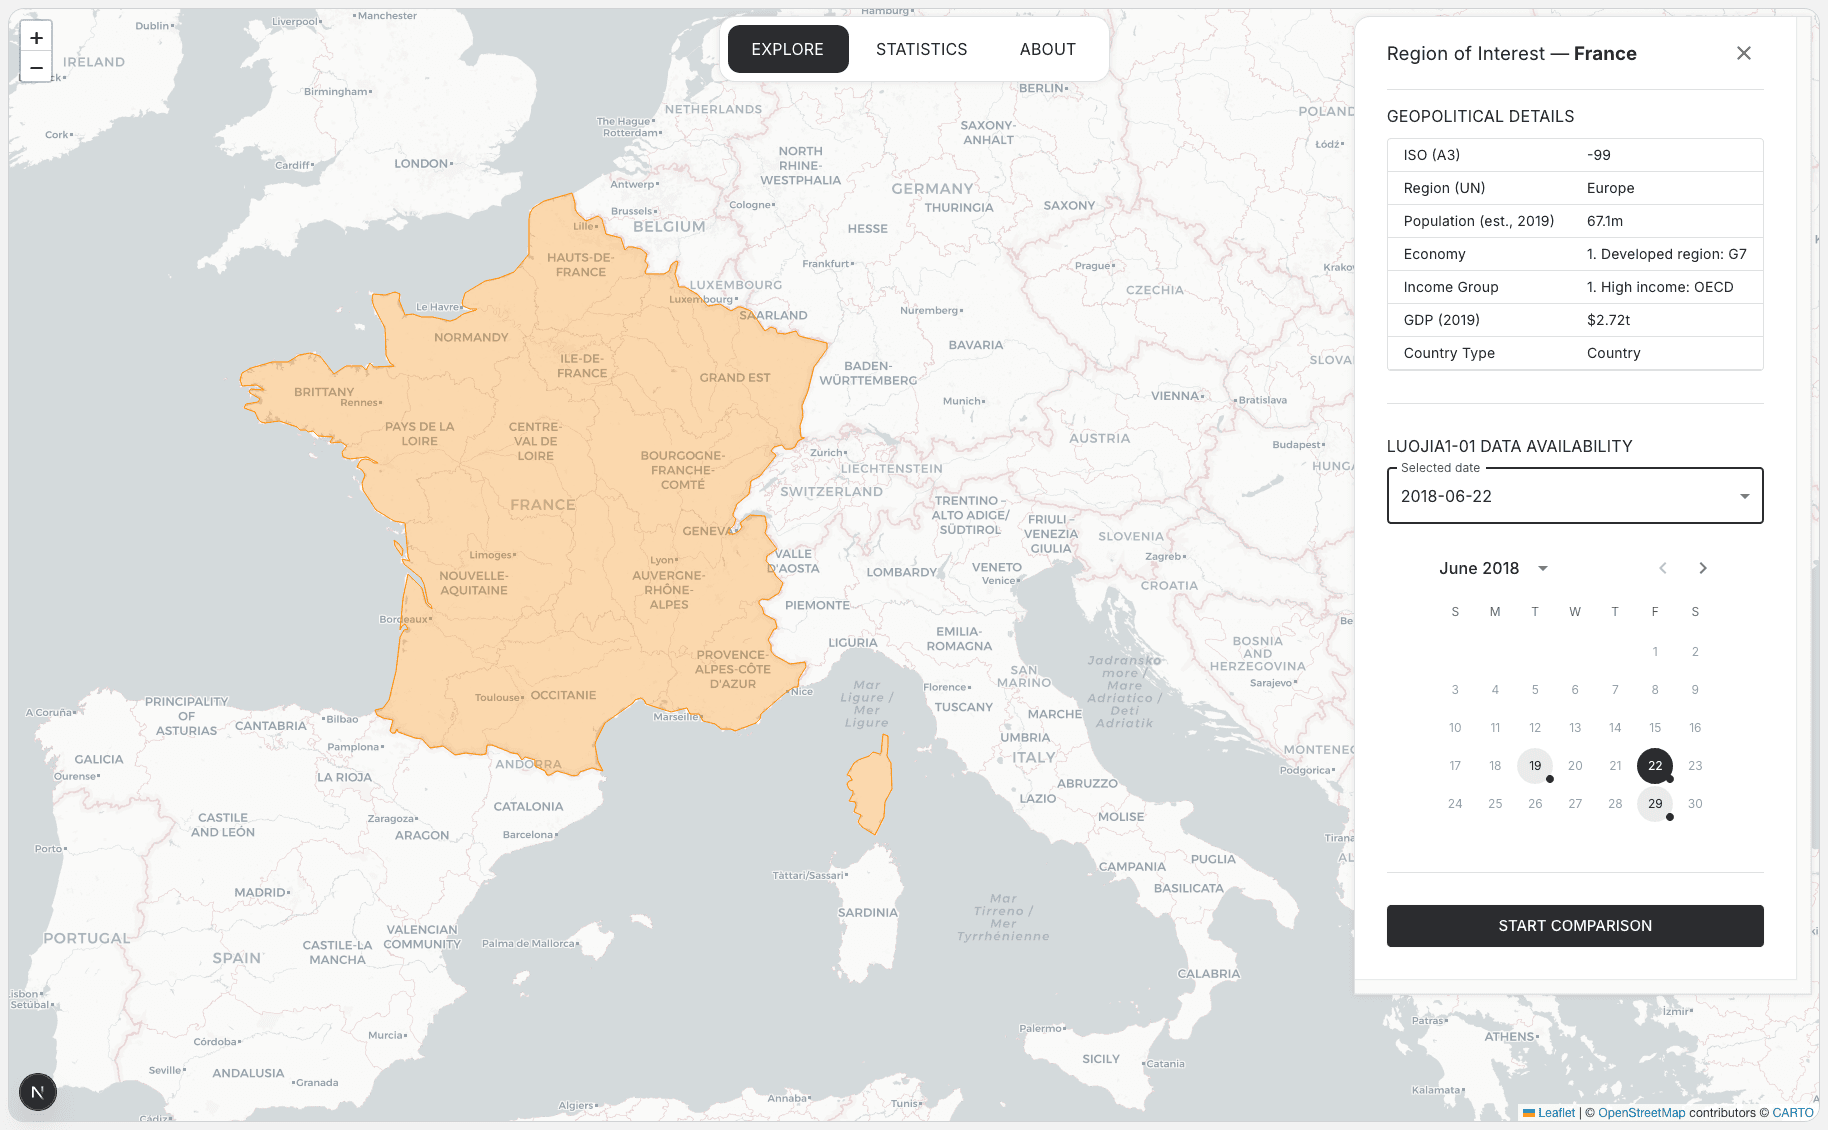The height and width of the screenshot is (1130, 1828).
Task: Pick June 29 in the calendar
Action: pos(1654,804)
